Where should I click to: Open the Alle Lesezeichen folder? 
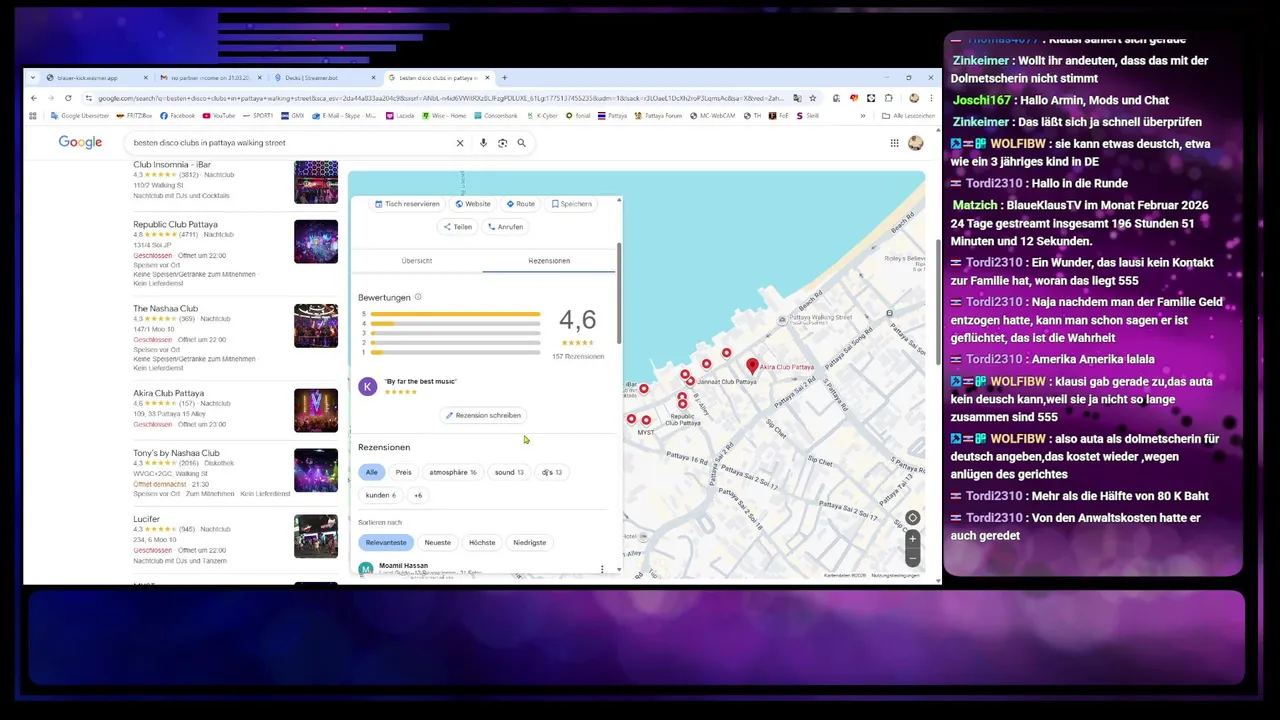pos(909,116)
